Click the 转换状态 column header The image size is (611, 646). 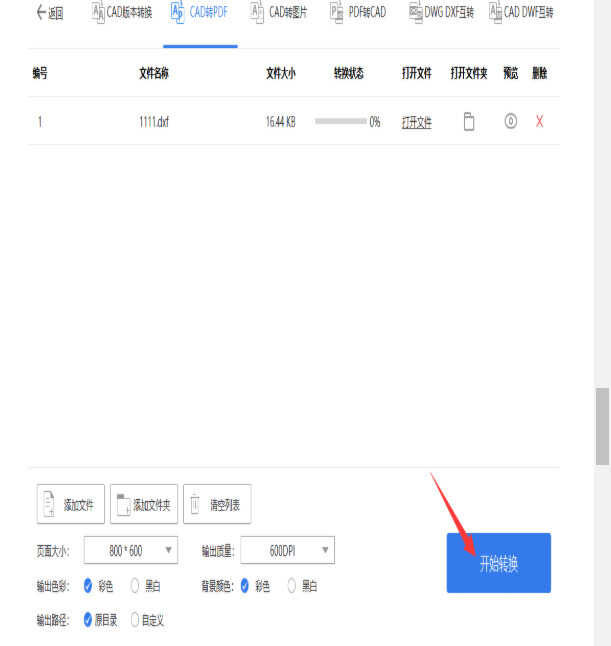coord(349,73)
